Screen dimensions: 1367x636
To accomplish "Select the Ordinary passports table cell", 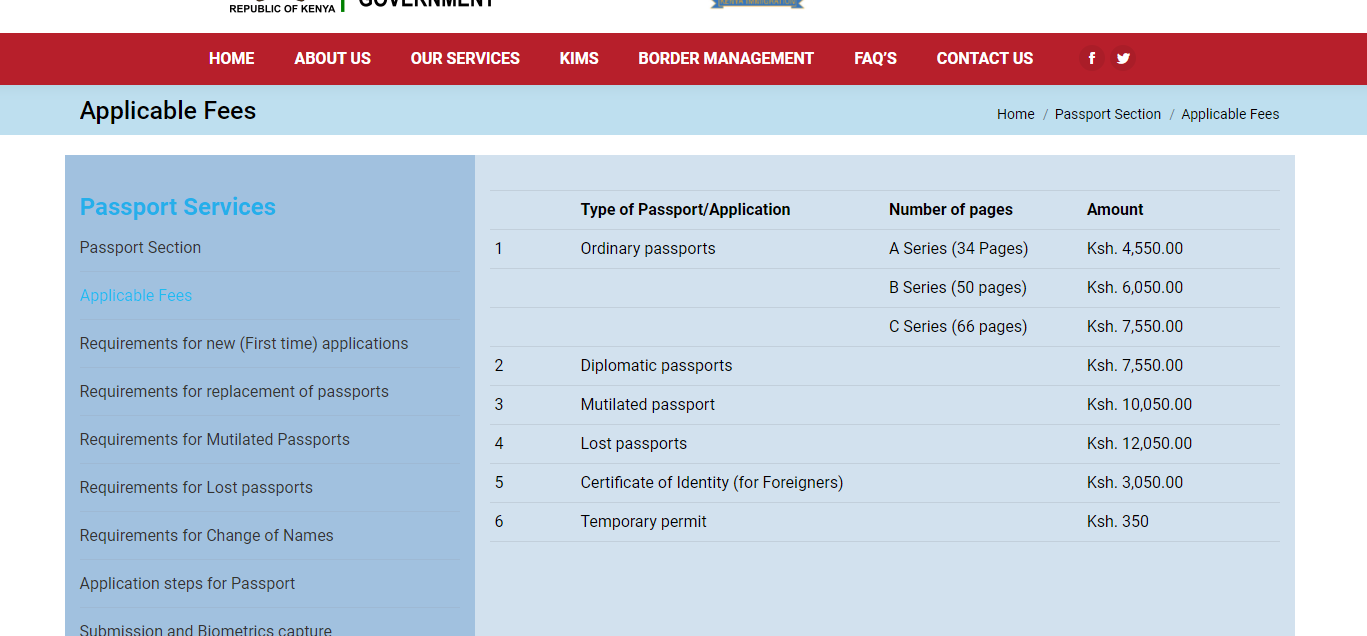I will [x=648, y=248].
